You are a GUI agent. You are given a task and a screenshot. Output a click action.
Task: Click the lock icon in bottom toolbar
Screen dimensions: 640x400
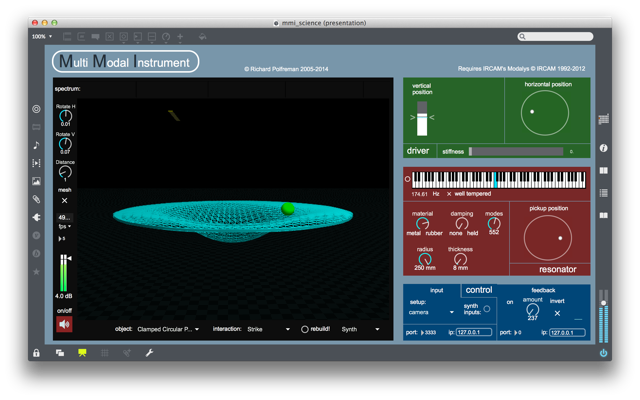tap(36, 353)
